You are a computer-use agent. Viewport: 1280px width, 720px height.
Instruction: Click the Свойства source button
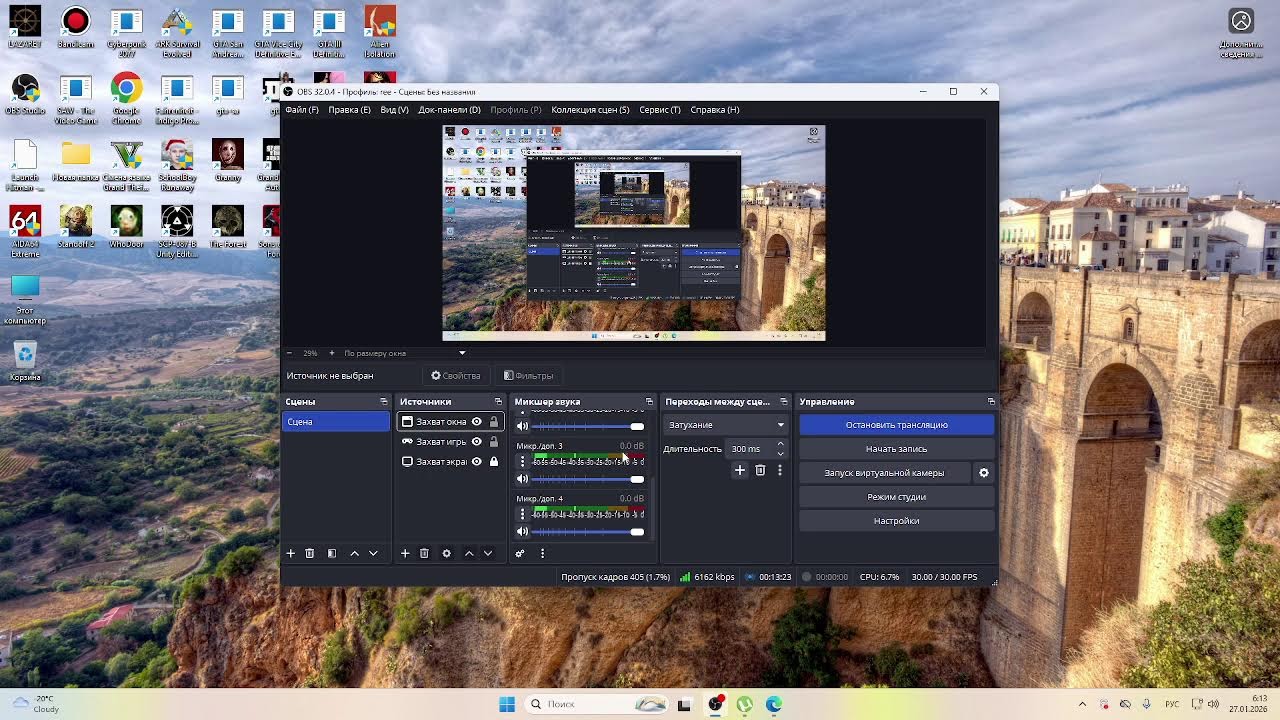tap(456, 376)
